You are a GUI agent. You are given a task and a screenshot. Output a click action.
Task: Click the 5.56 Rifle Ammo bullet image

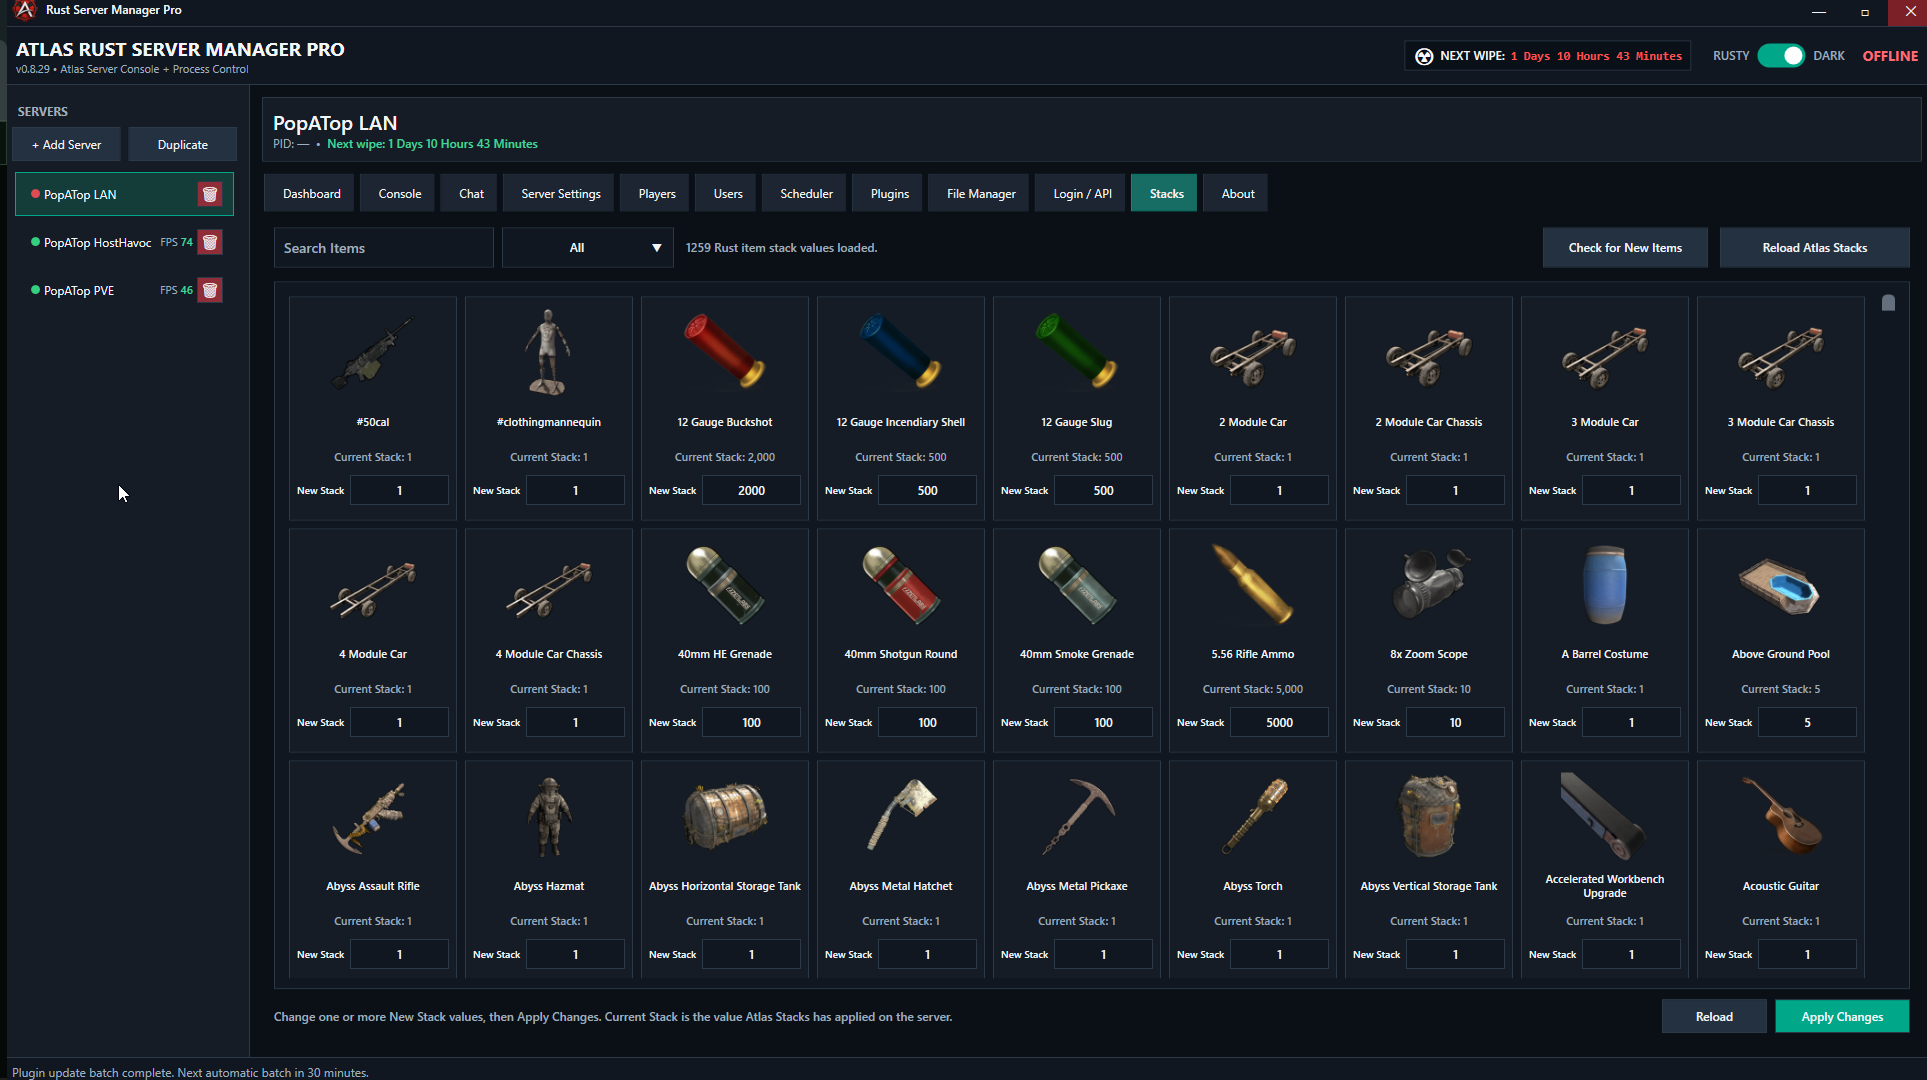click(x=1252, y=584)
